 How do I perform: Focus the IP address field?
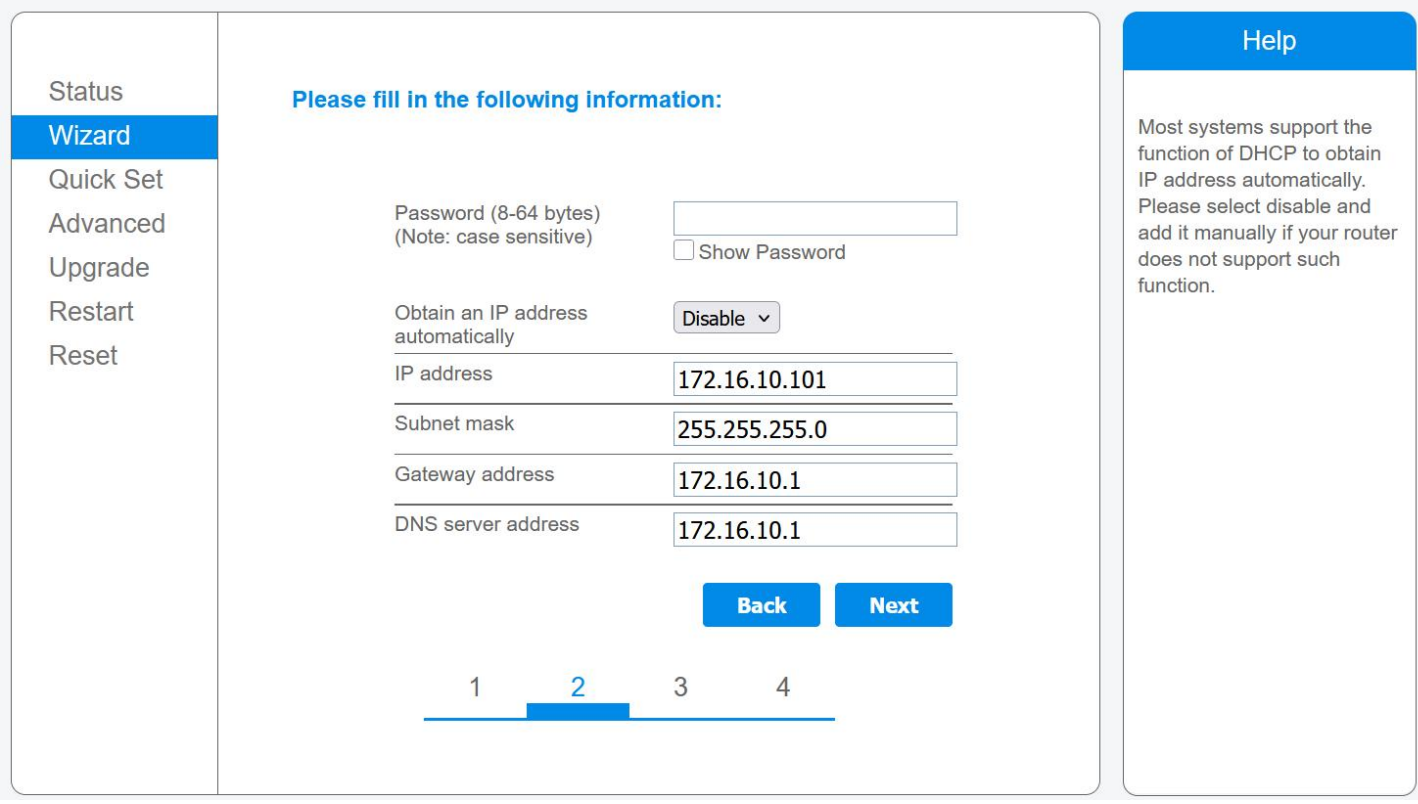814,379
